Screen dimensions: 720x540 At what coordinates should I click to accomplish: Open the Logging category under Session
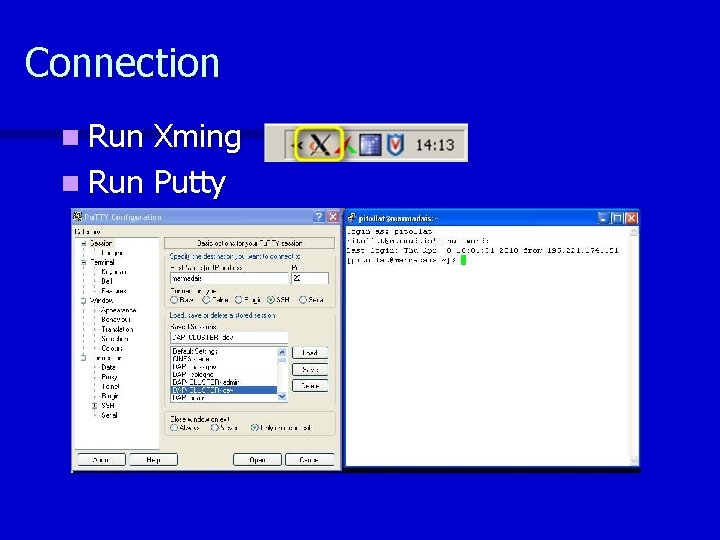112,253
